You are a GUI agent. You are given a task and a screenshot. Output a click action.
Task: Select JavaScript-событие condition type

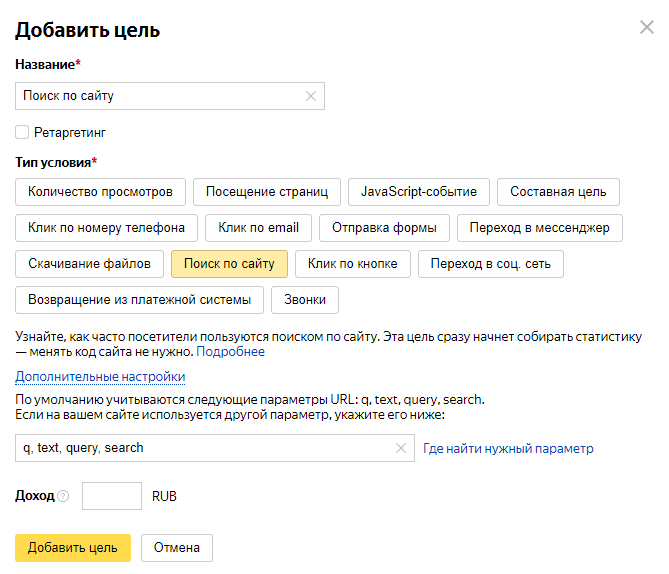[419, 192]
